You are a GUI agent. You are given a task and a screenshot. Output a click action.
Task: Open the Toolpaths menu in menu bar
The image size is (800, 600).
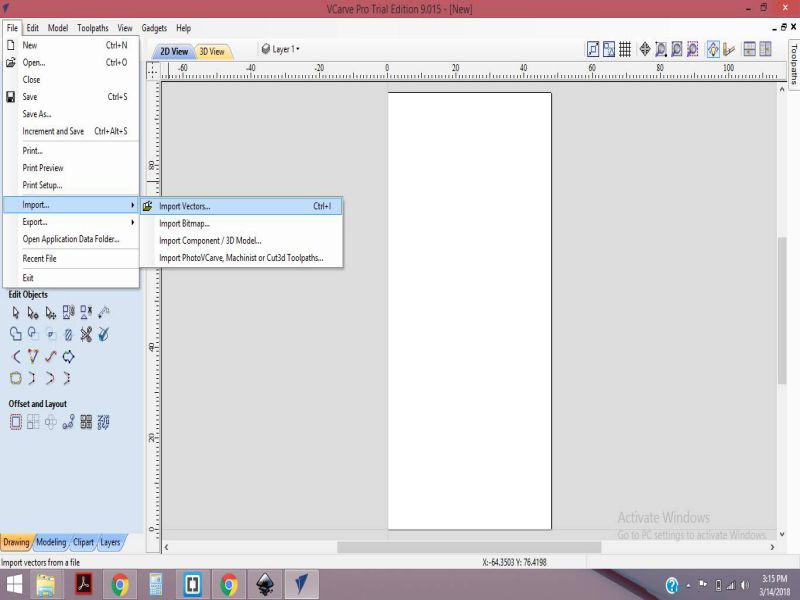93,28
